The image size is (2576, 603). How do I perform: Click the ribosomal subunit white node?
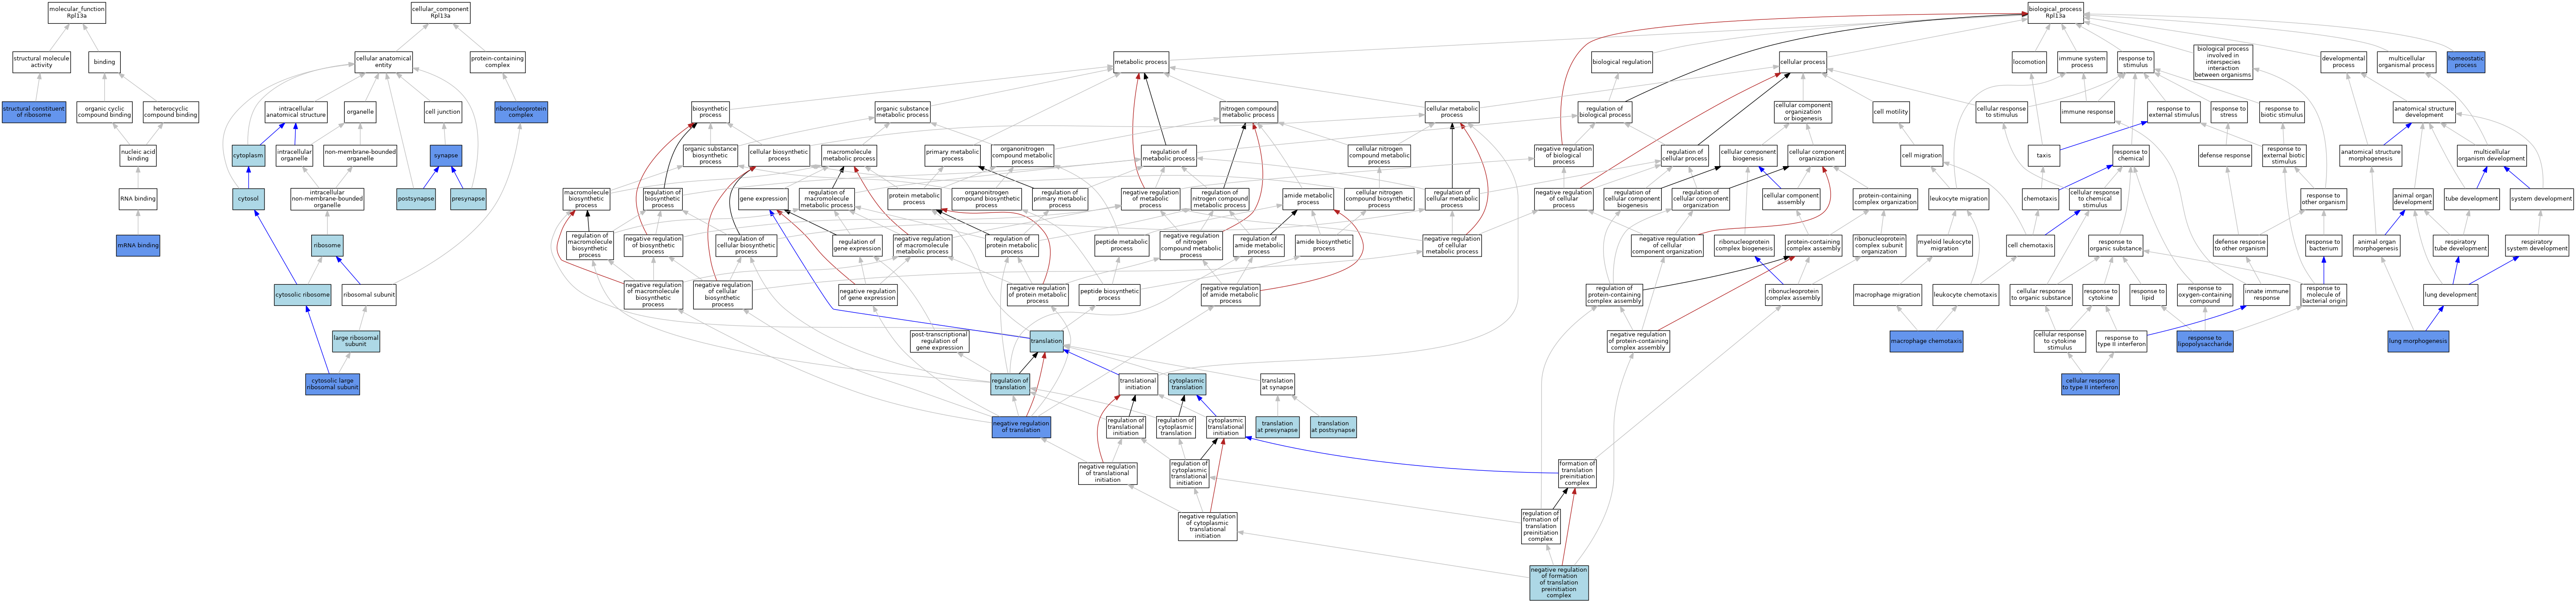[x=369, y=295]
